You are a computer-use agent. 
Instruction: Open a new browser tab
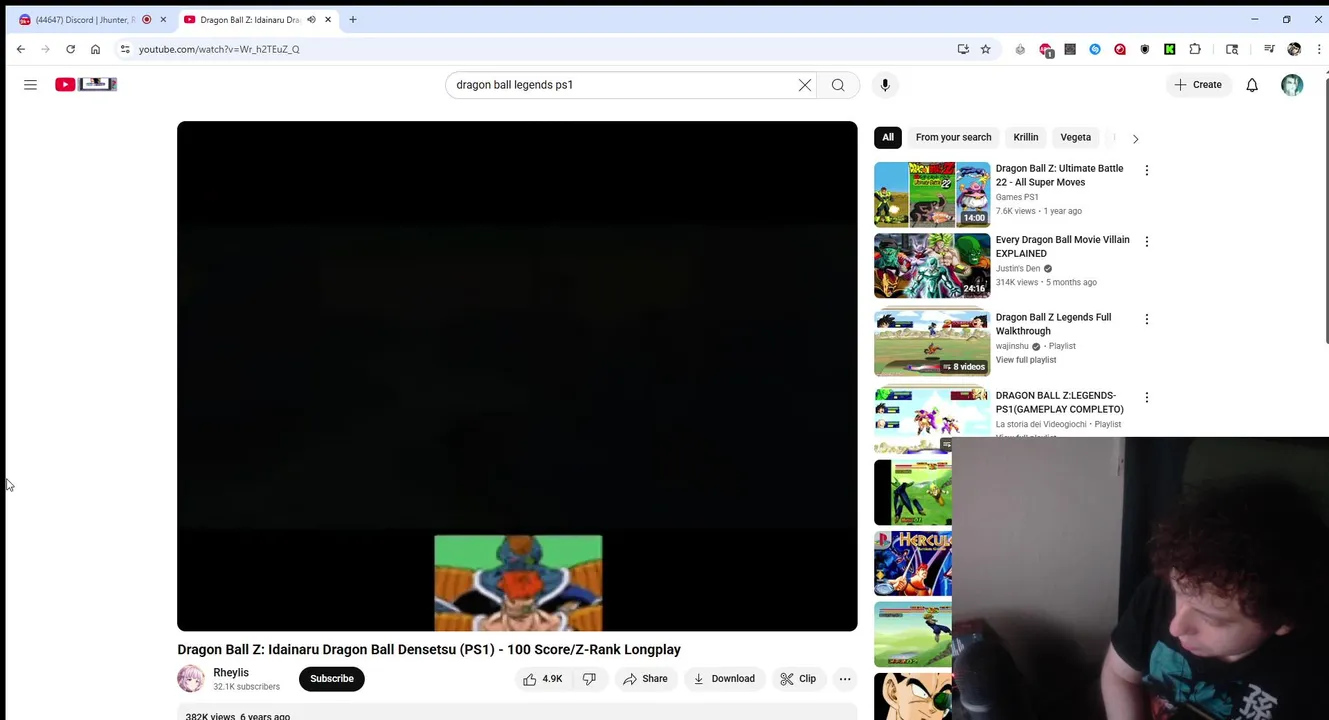point(353,20)
